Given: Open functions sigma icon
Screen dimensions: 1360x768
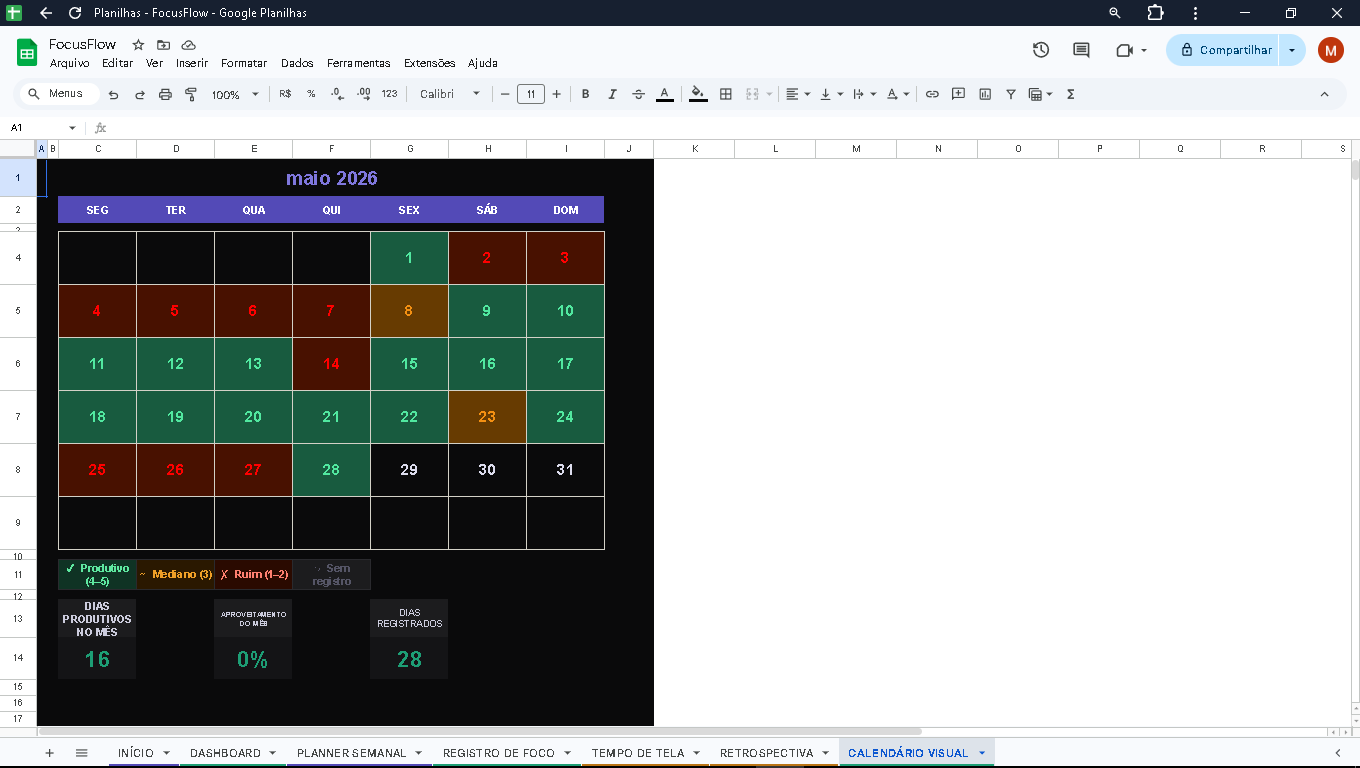Looking at the screenshot, I should [x=1071, y=94].
